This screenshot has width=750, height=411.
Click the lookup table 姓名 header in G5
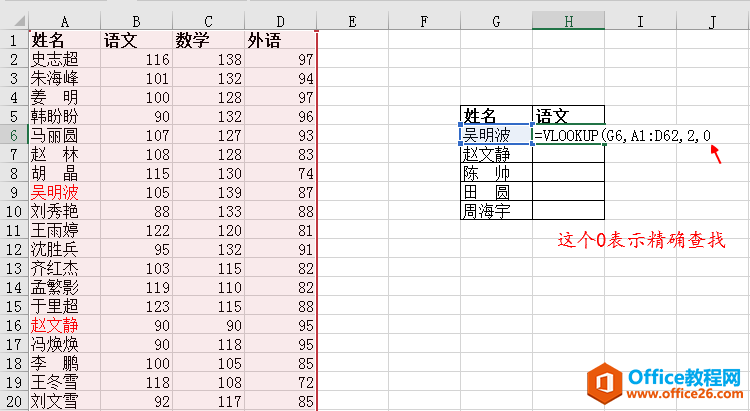[496, 115]
